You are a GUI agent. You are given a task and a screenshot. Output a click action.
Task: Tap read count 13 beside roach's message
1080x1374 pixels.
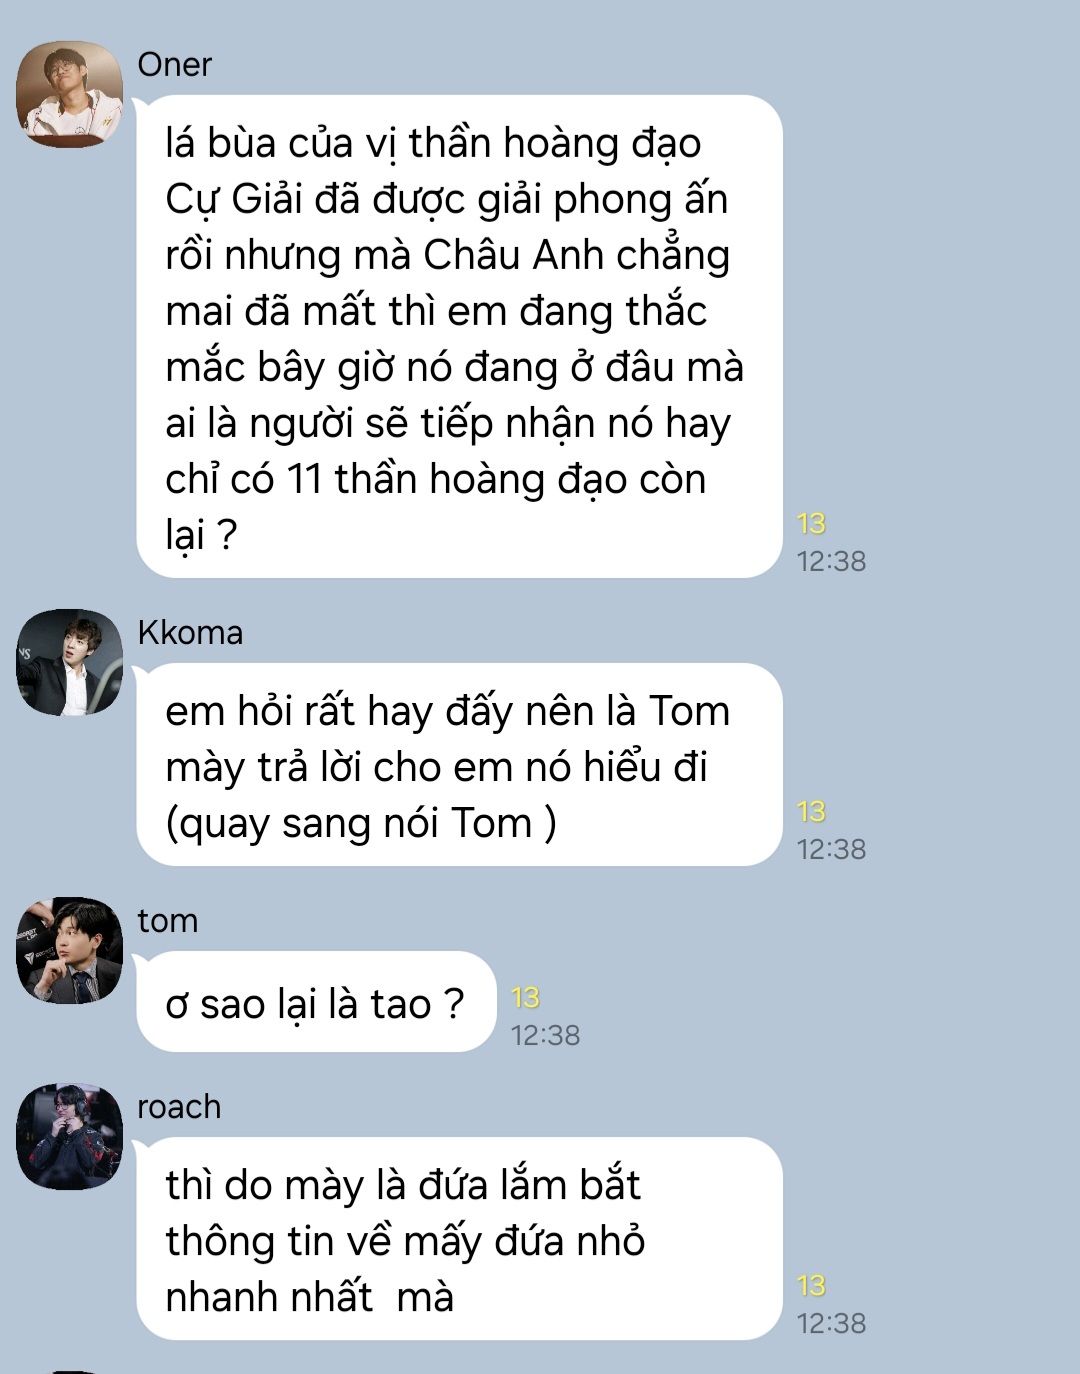[x=811, y=1285]
